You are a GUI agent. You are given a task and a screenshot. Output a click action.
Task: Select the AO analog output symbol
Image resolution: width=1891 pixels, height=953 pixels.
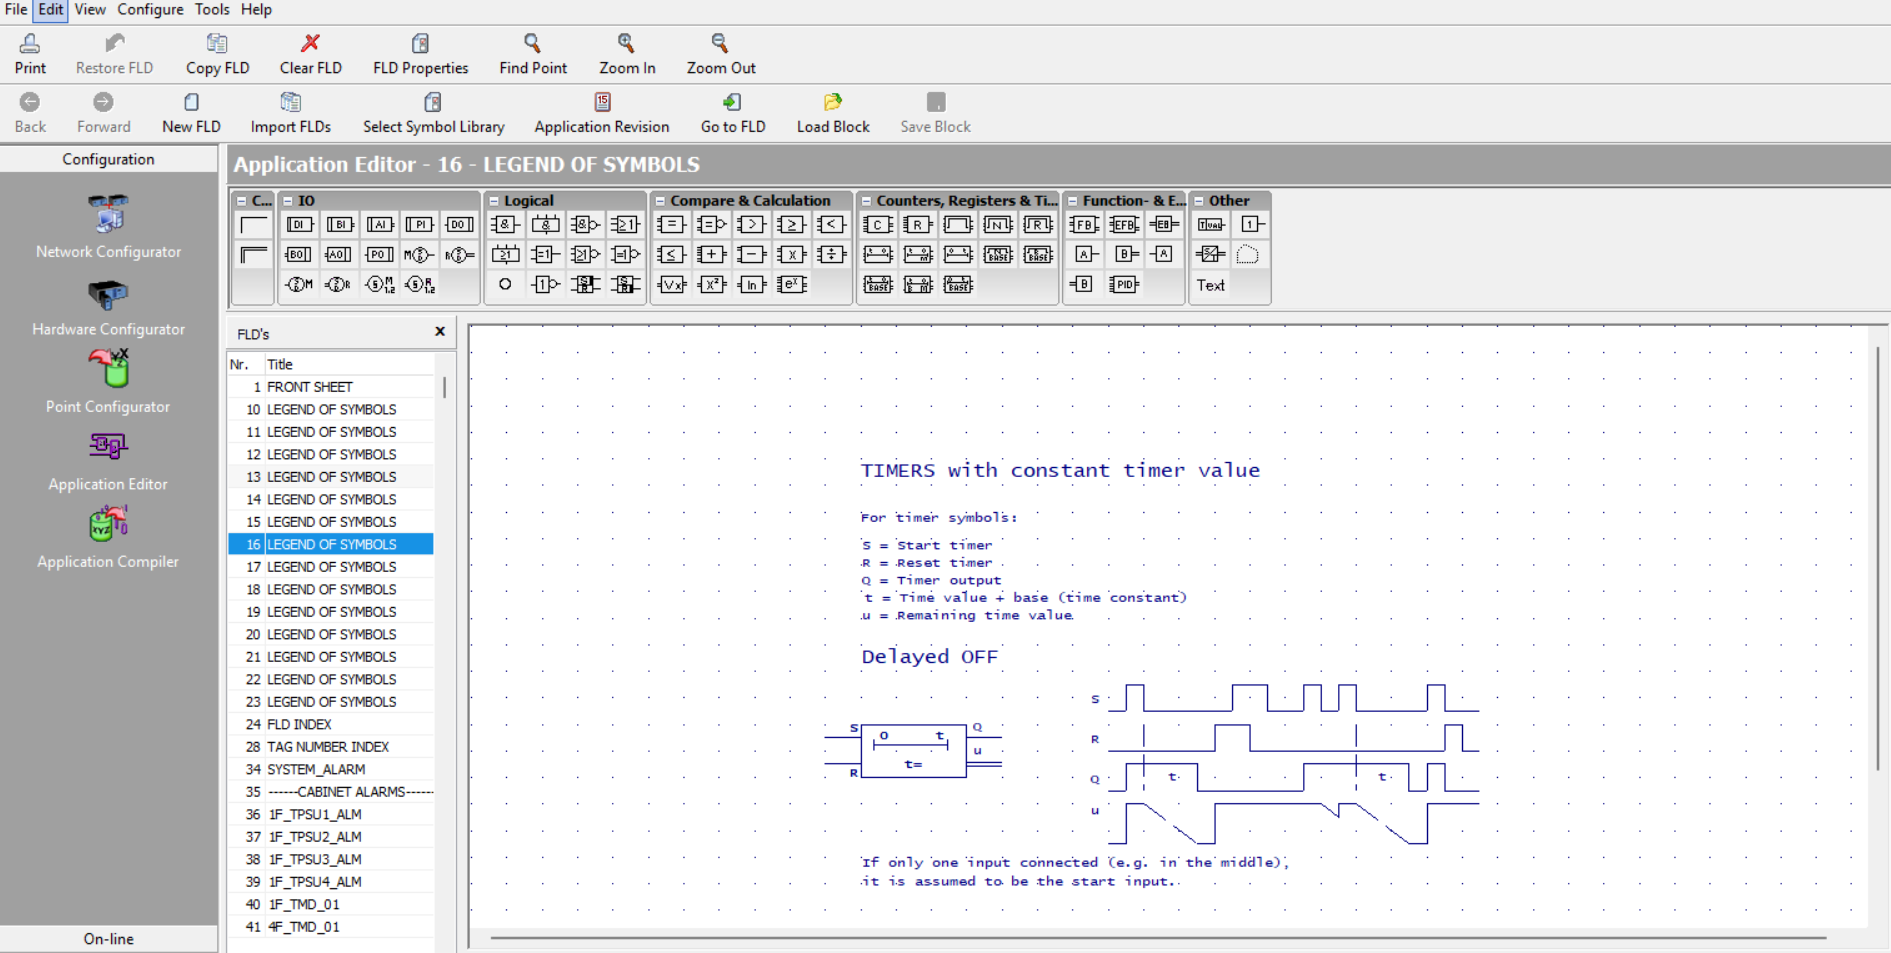coord(338,254)
